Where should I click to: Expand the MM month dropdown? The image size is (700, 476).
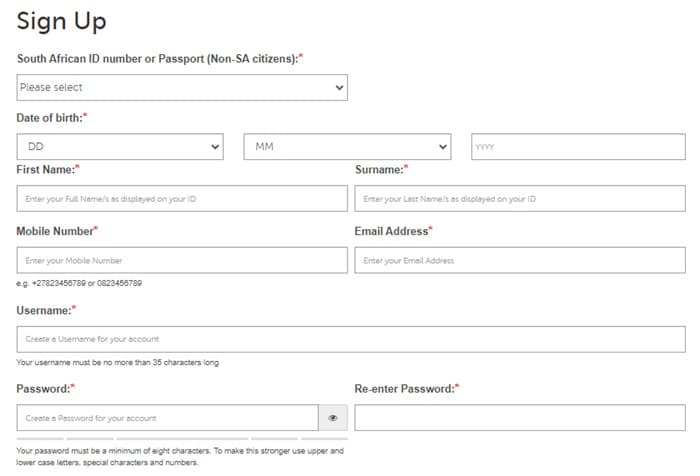tap(347, 146)
